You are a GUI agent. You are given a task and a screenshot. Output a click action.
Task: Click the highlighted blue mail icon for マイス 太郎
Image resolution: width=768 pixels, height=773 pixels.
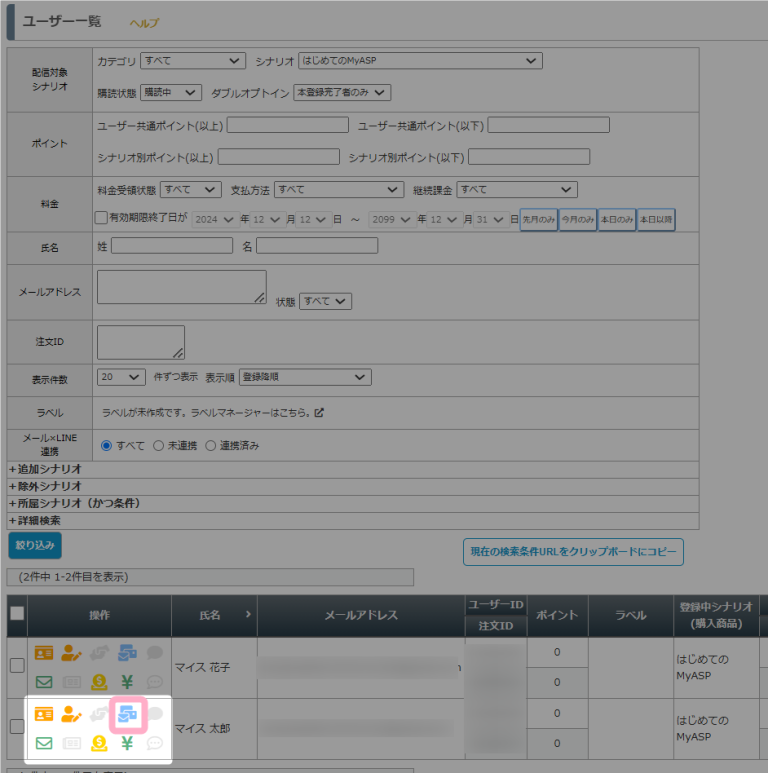click(127, 714)
